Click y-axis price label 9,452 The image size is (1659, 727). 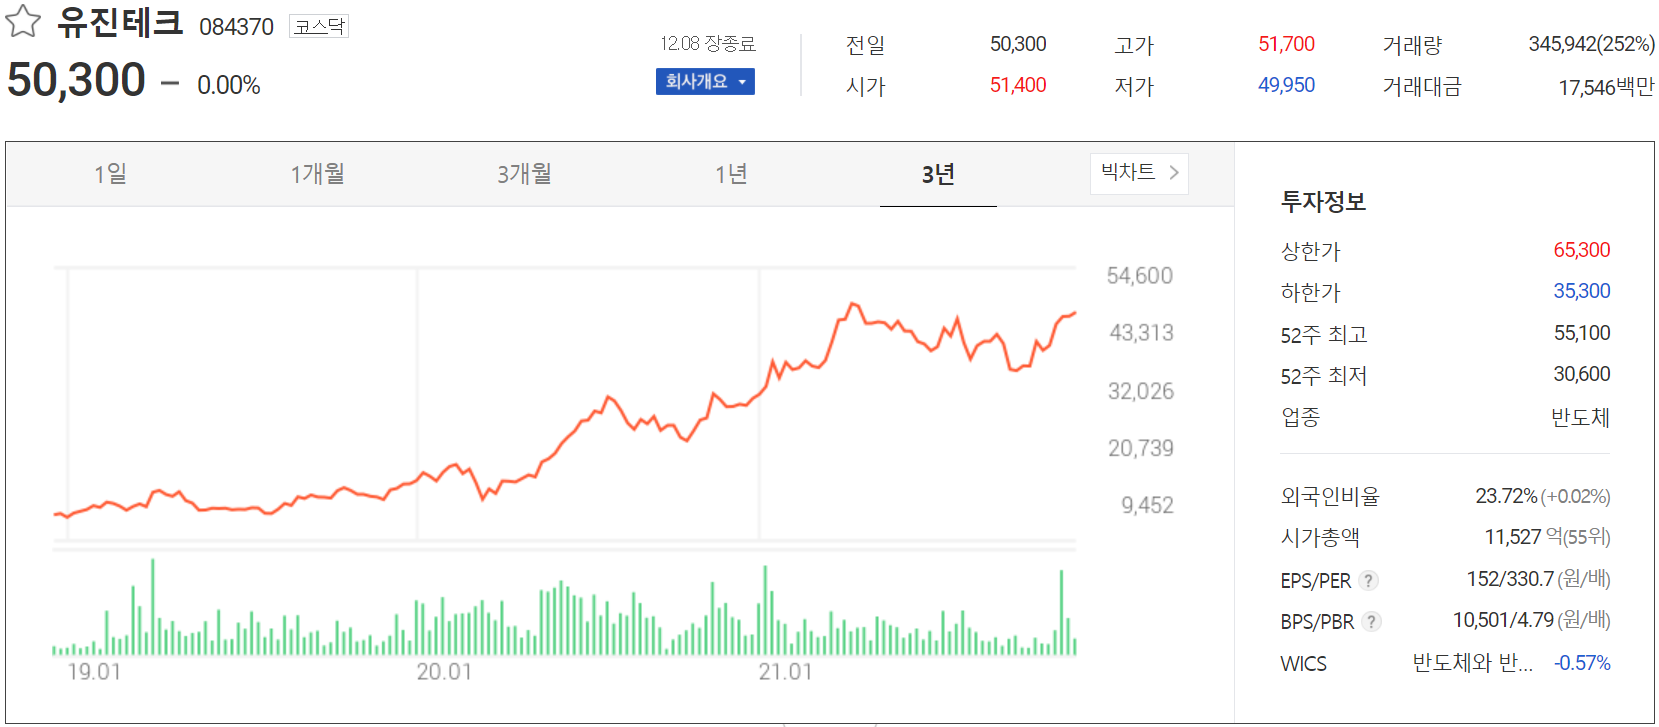[x=1147, y=506]
